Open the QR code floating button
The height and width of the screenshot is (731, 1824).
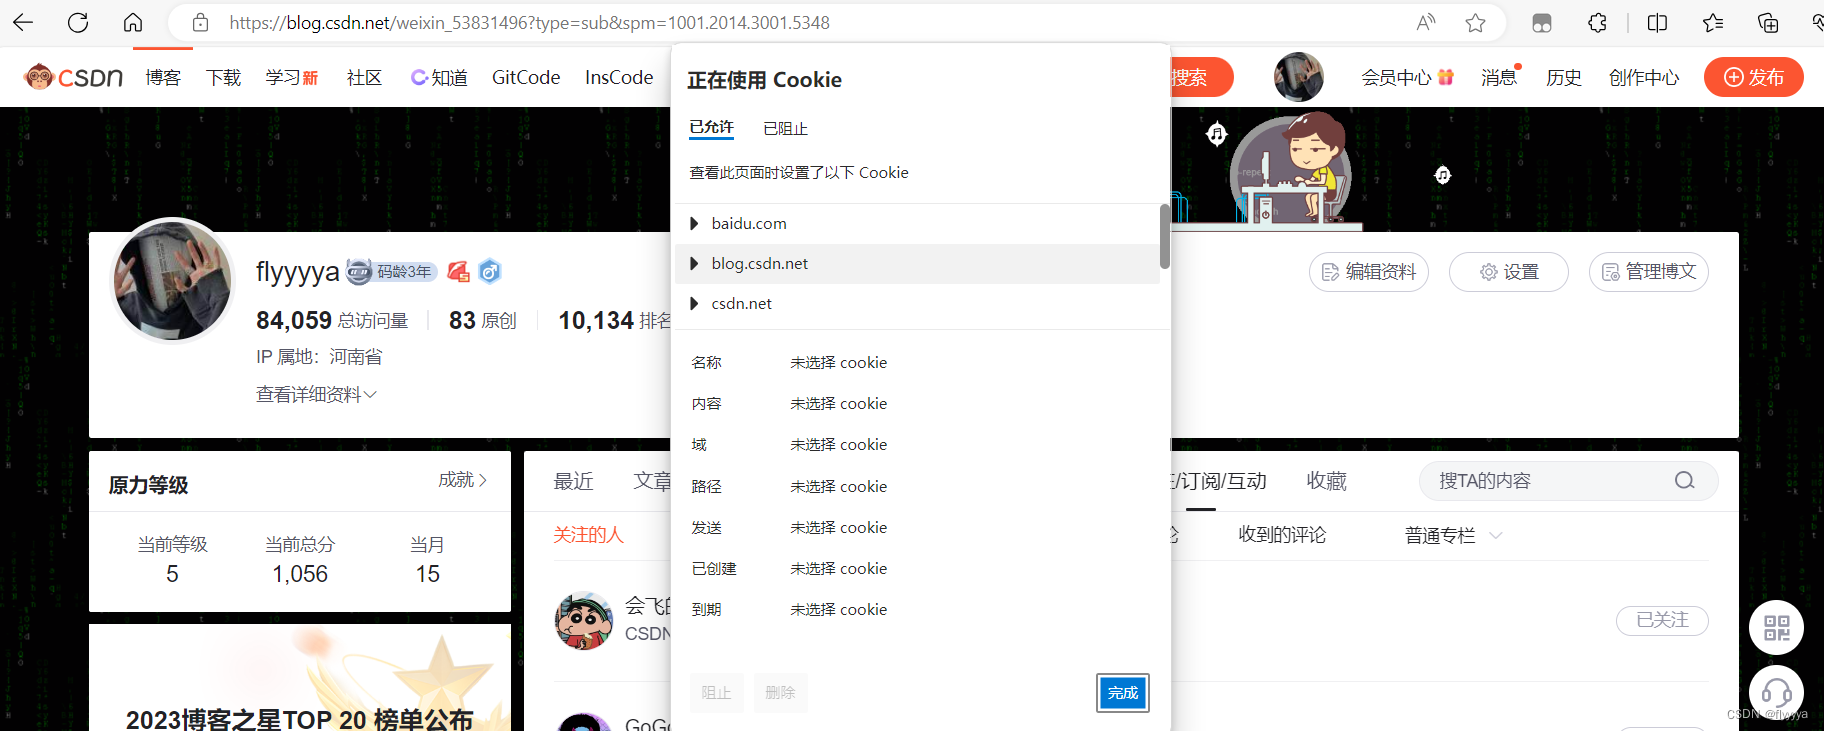pos(1776,627)
